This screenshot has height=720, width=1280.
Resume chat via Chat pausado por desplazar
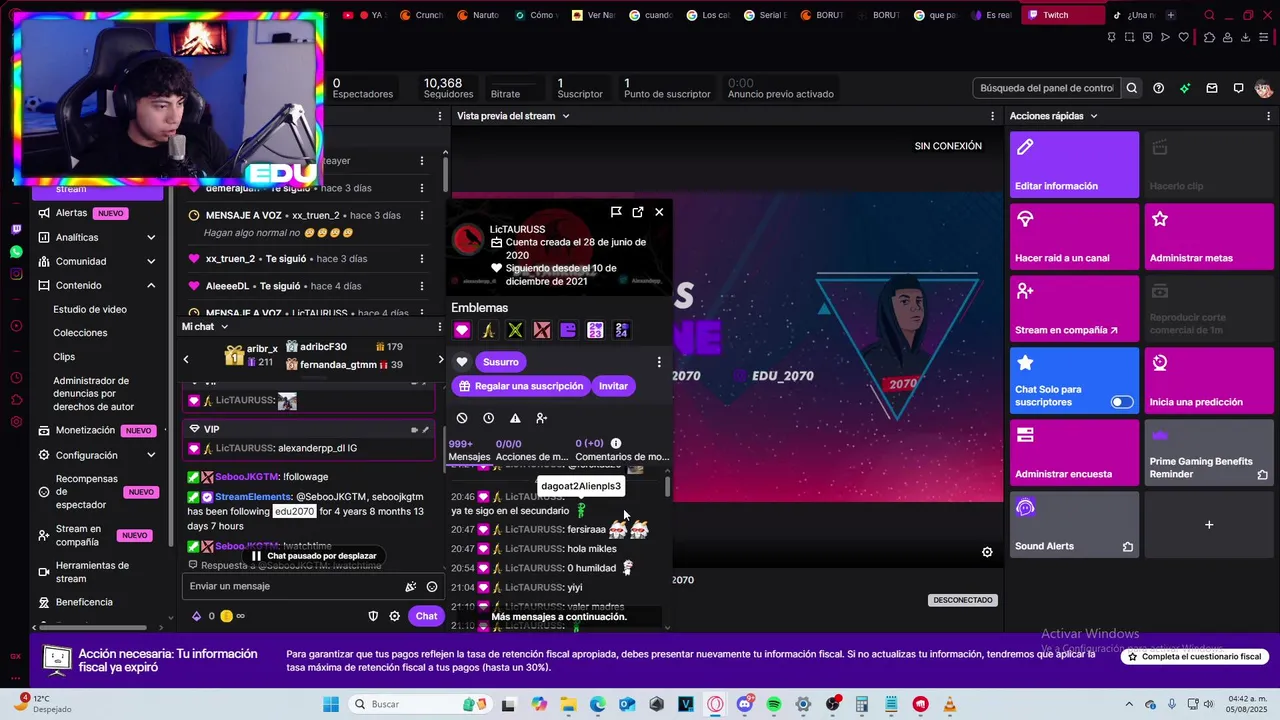[x=314, y=556]
